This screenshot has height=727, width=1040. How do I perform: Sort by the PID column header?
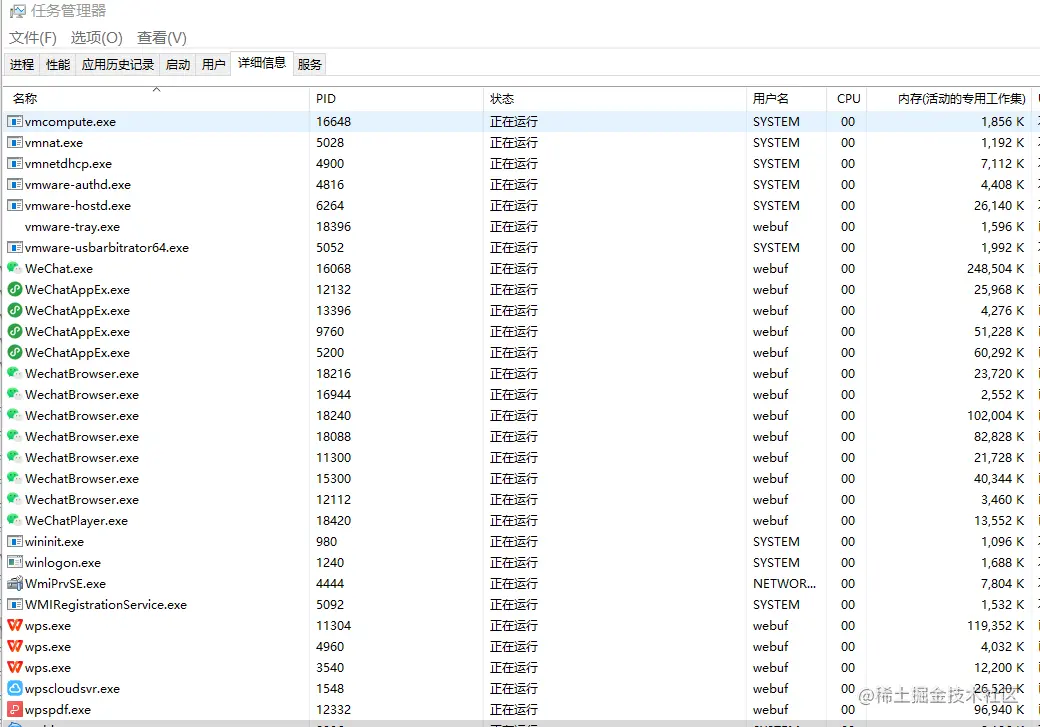(x=396, y=99)
